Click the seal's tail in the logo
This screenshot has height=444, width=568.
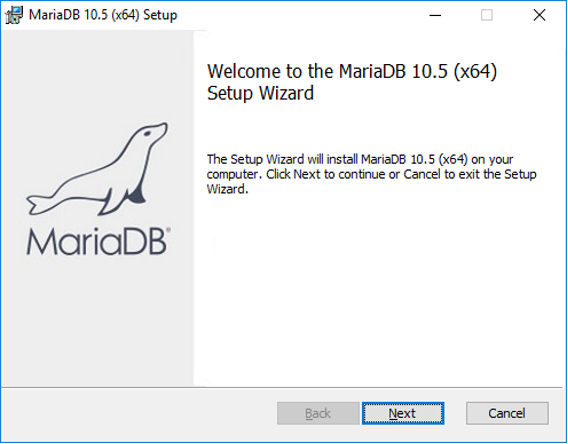[41, 205]
